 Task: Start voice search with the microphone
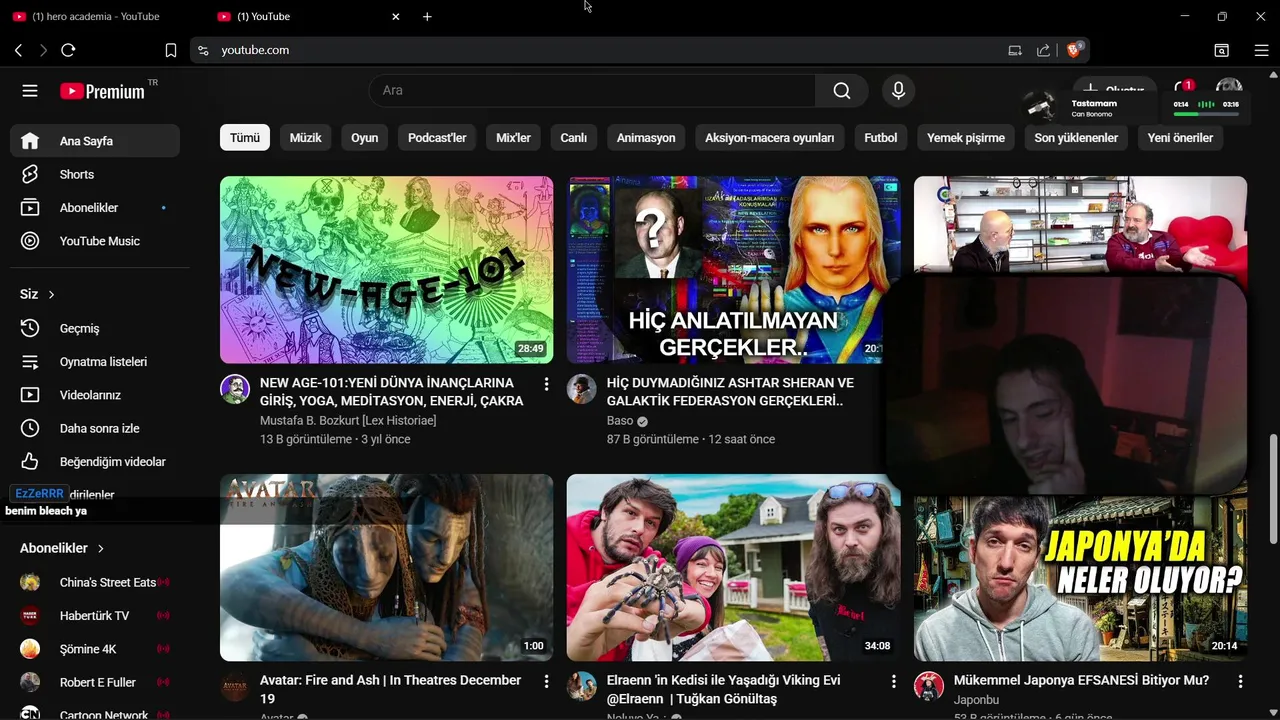[898, 91]
